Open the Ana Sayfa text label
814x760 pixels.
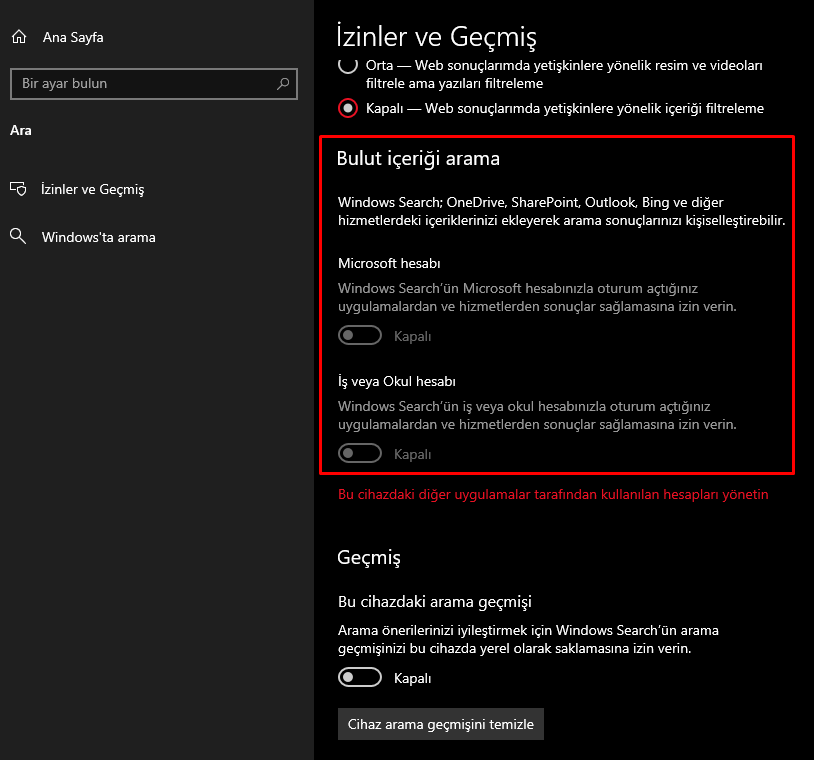click(x=73, y=37)
